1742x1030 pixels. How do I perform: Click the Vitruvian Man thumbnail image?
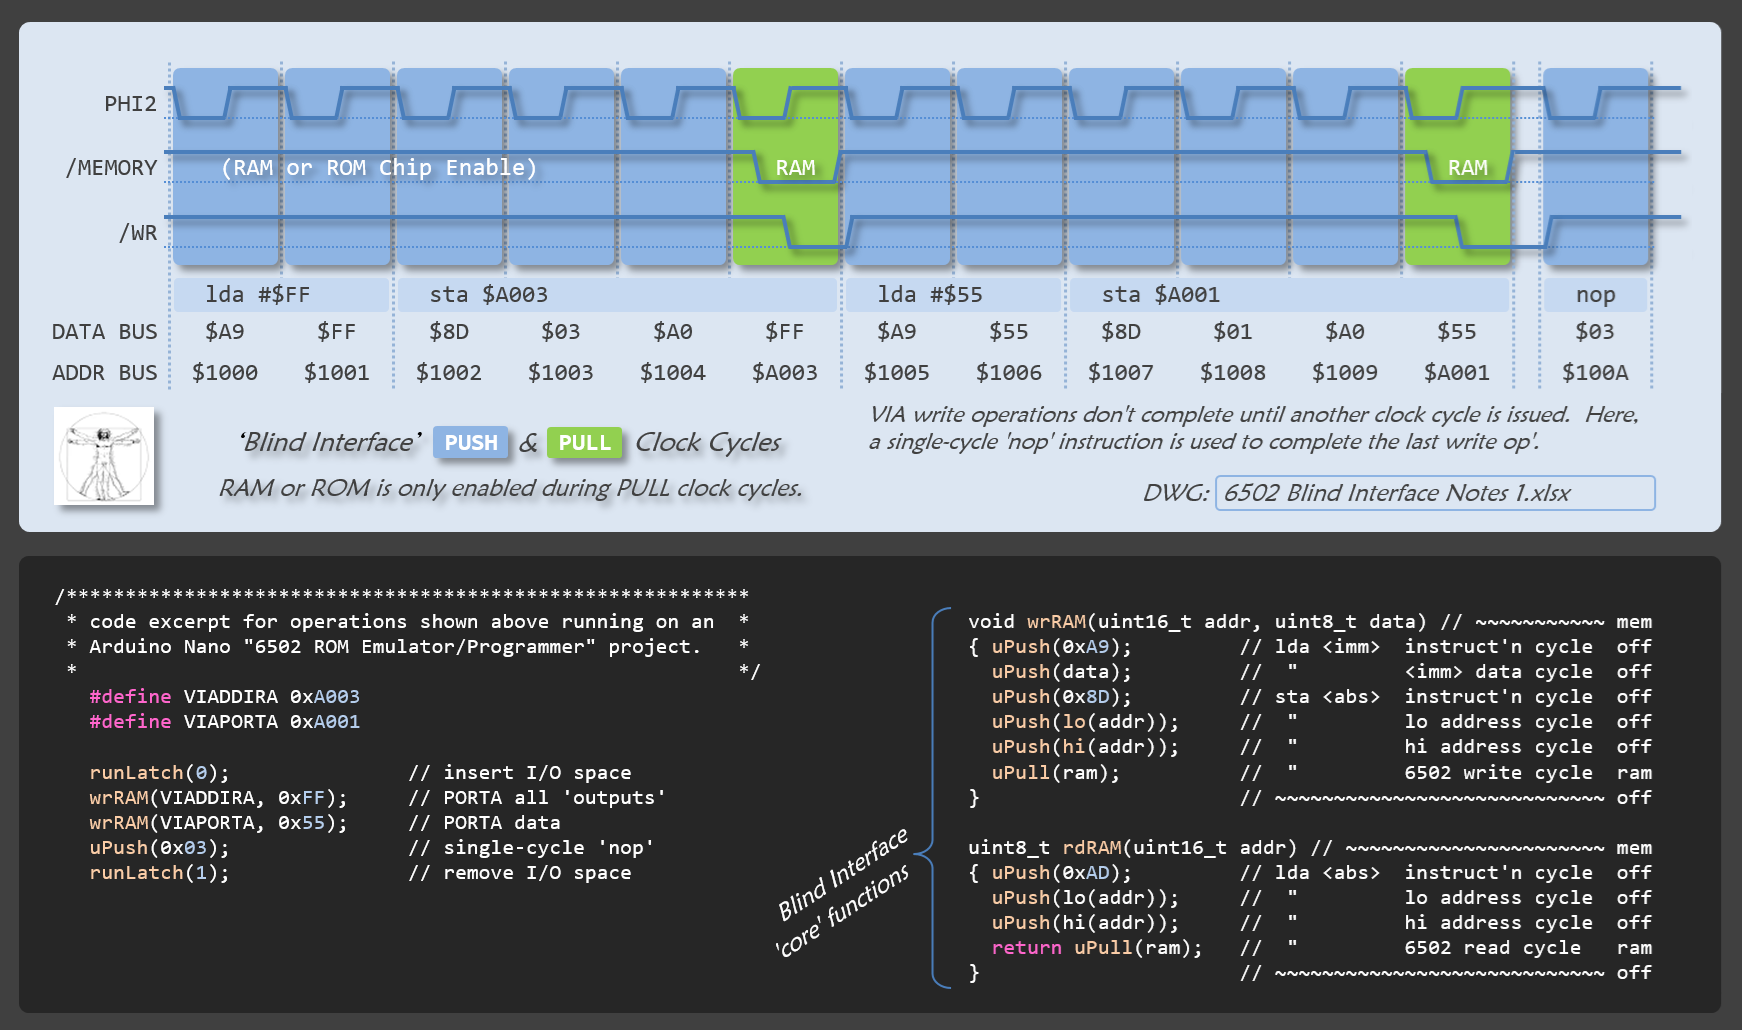pyautogui.click(x=104, y=456)
